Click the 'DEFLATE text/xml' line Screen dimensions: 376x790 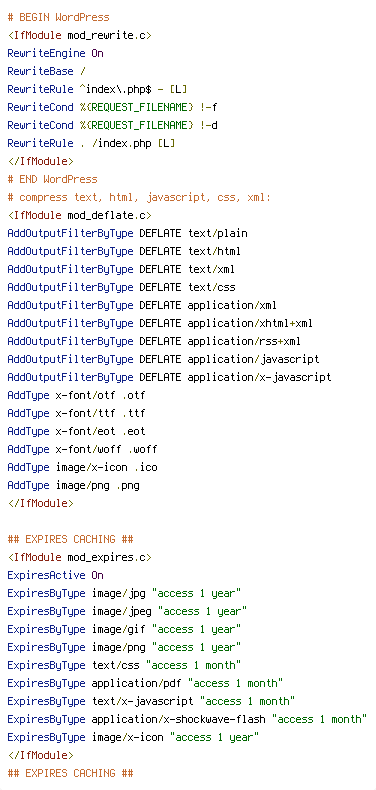pyautogui.click(x=121, y=270)
